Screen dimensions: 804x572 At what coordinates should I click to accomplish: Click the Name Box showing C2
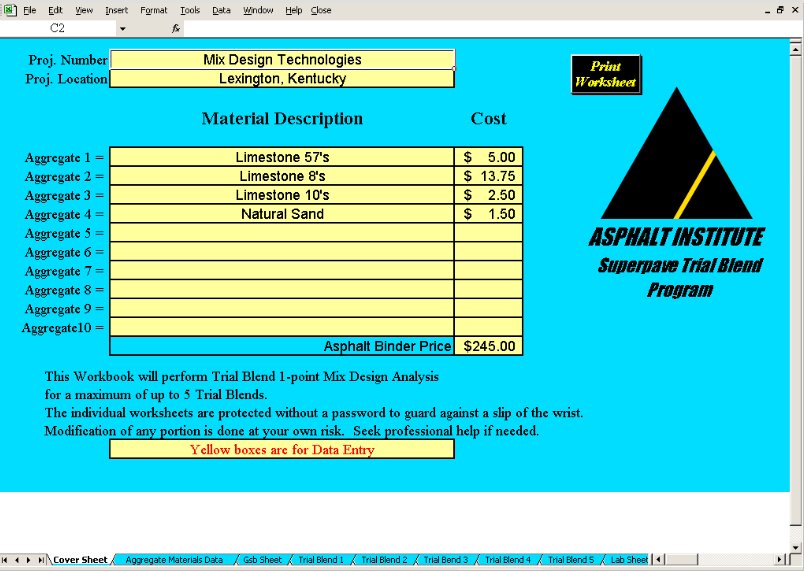pos(57,28)
